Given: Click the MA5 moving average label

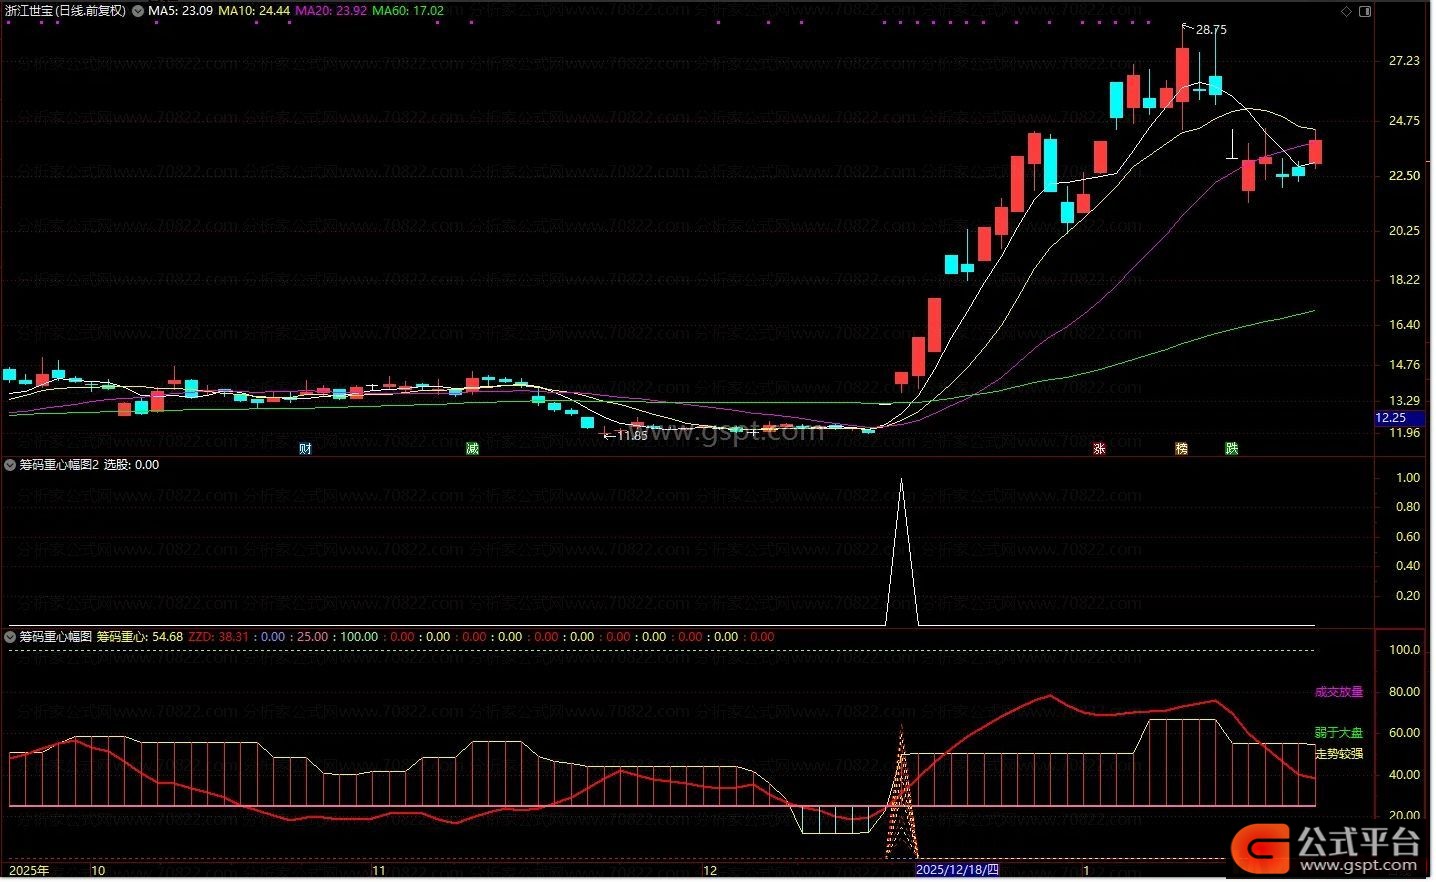Looking at the screenshot, I should tap(180, 11).
